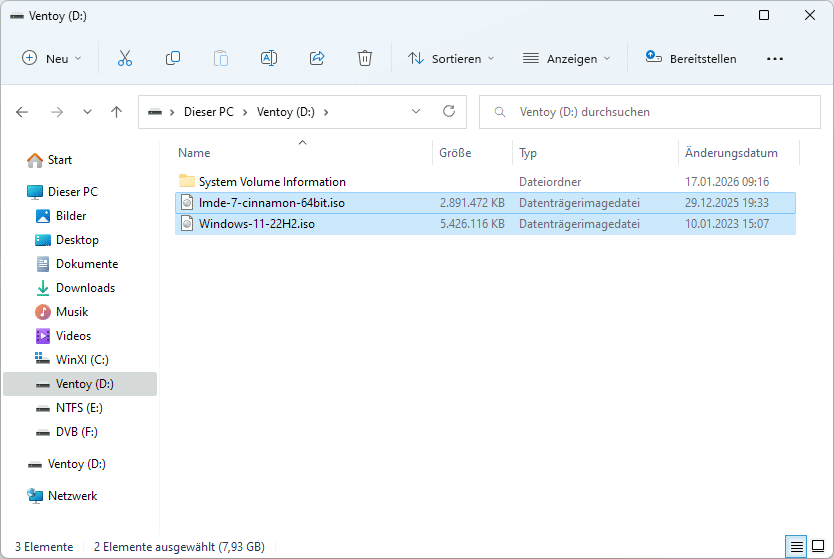834x559 pixels.
Task: Open DVB (F:) drive in sidebar
Action: 77,432
